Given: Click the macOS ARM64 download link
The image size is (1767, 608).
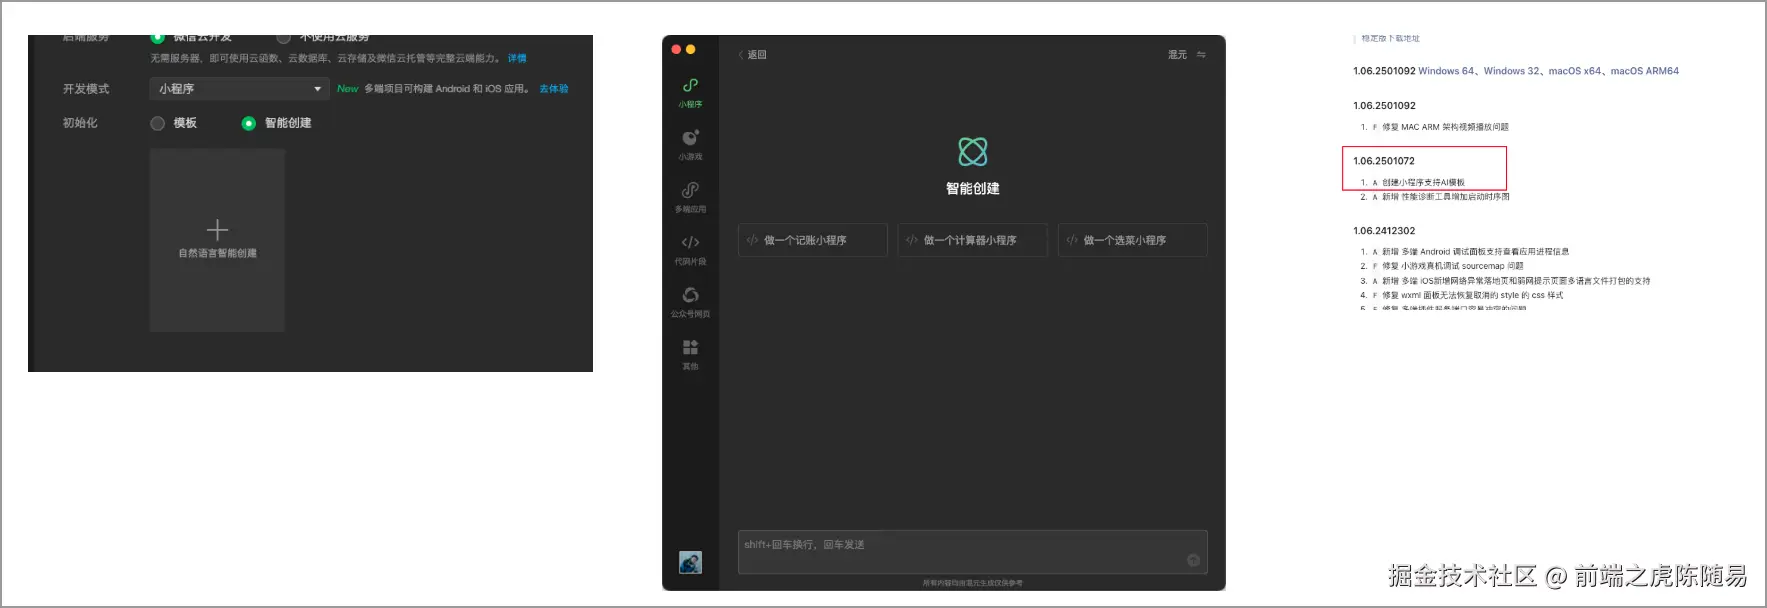Looking at the screenshot, I should pos(1645,71).
